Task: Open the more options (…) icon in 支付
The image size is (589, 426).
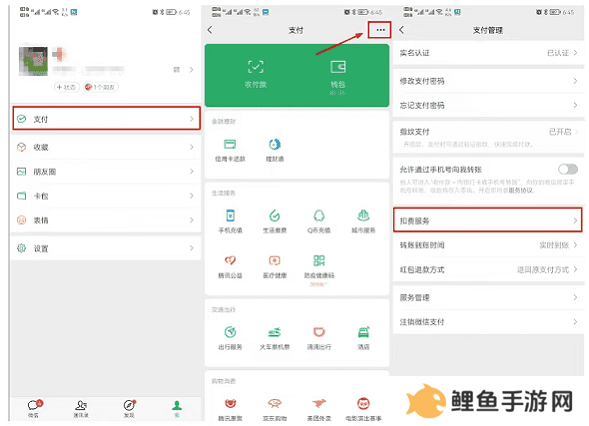Action: point(380,30)
